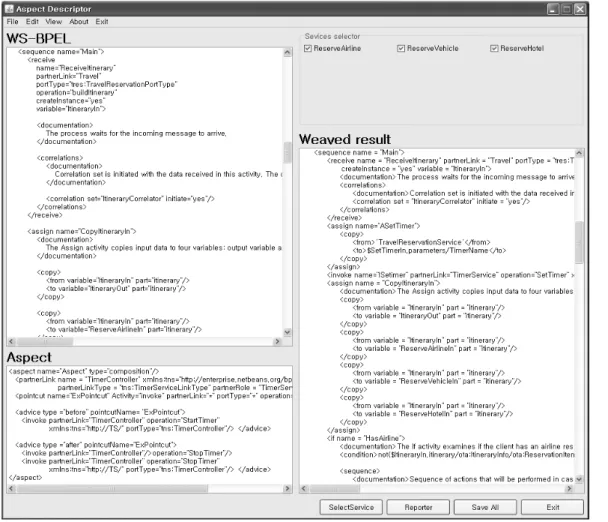Click WS-BPEL horizontal scroll left arrow
The image size is (608, 522).
(x=11, y=341)
